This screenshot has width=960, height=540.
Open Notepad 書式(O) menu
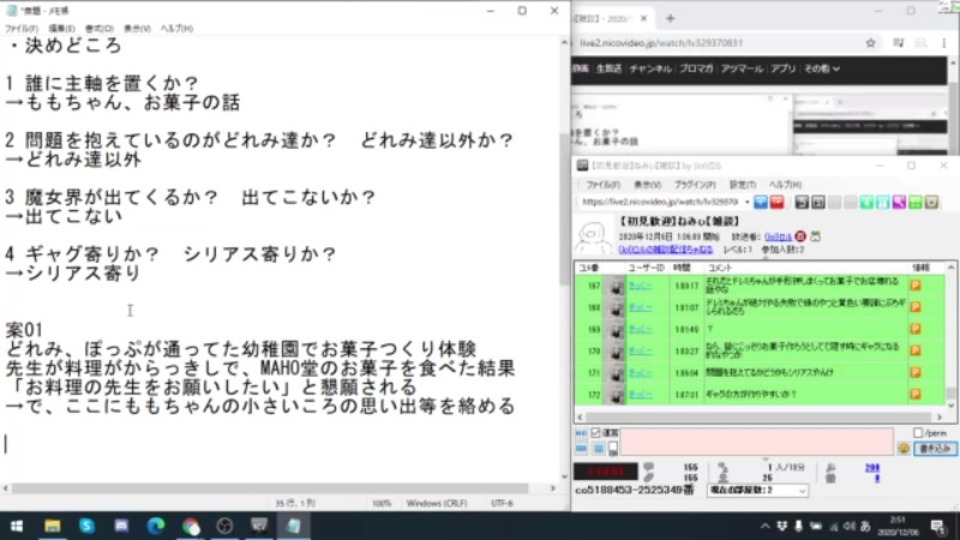click(99, 28)
